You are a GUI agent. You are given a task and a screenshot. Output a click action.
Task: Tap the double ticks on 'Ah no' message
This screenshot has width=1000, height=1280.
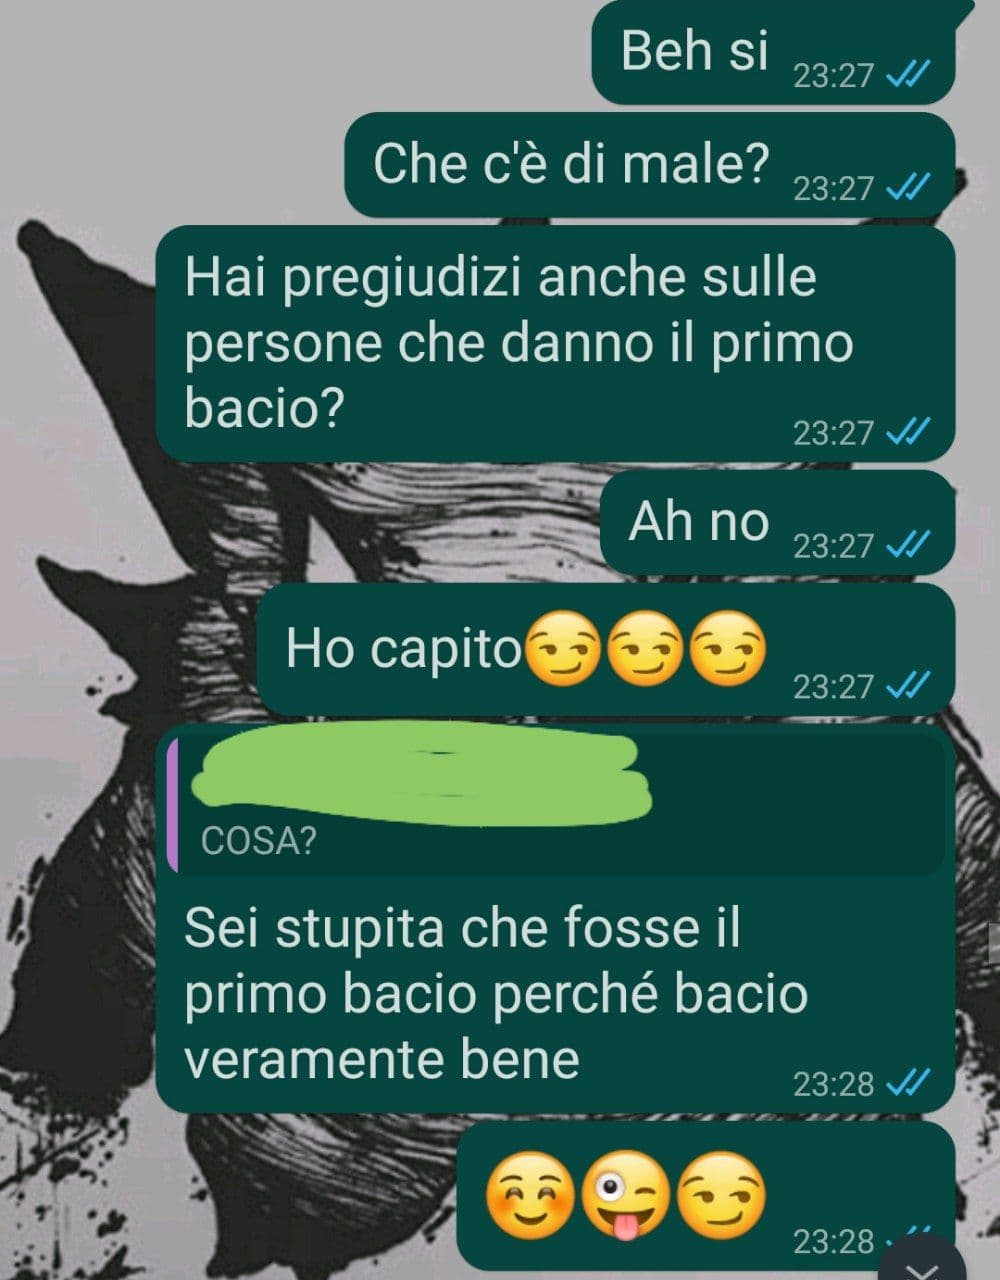(910, 545)
